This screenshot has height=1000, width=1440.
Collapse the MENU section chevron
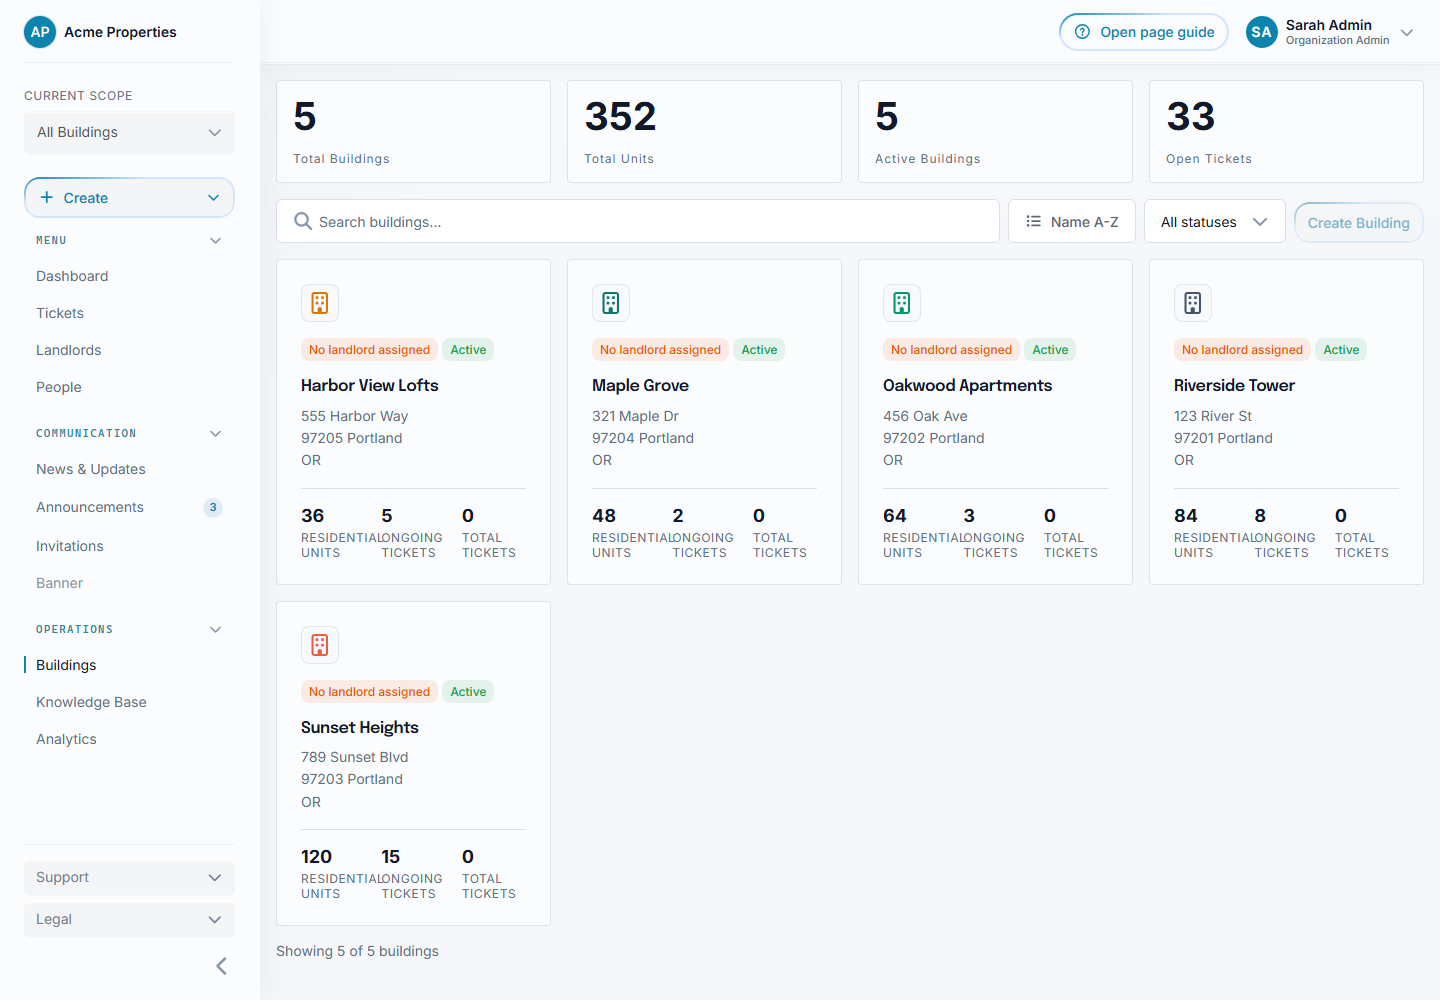[215, 241]
